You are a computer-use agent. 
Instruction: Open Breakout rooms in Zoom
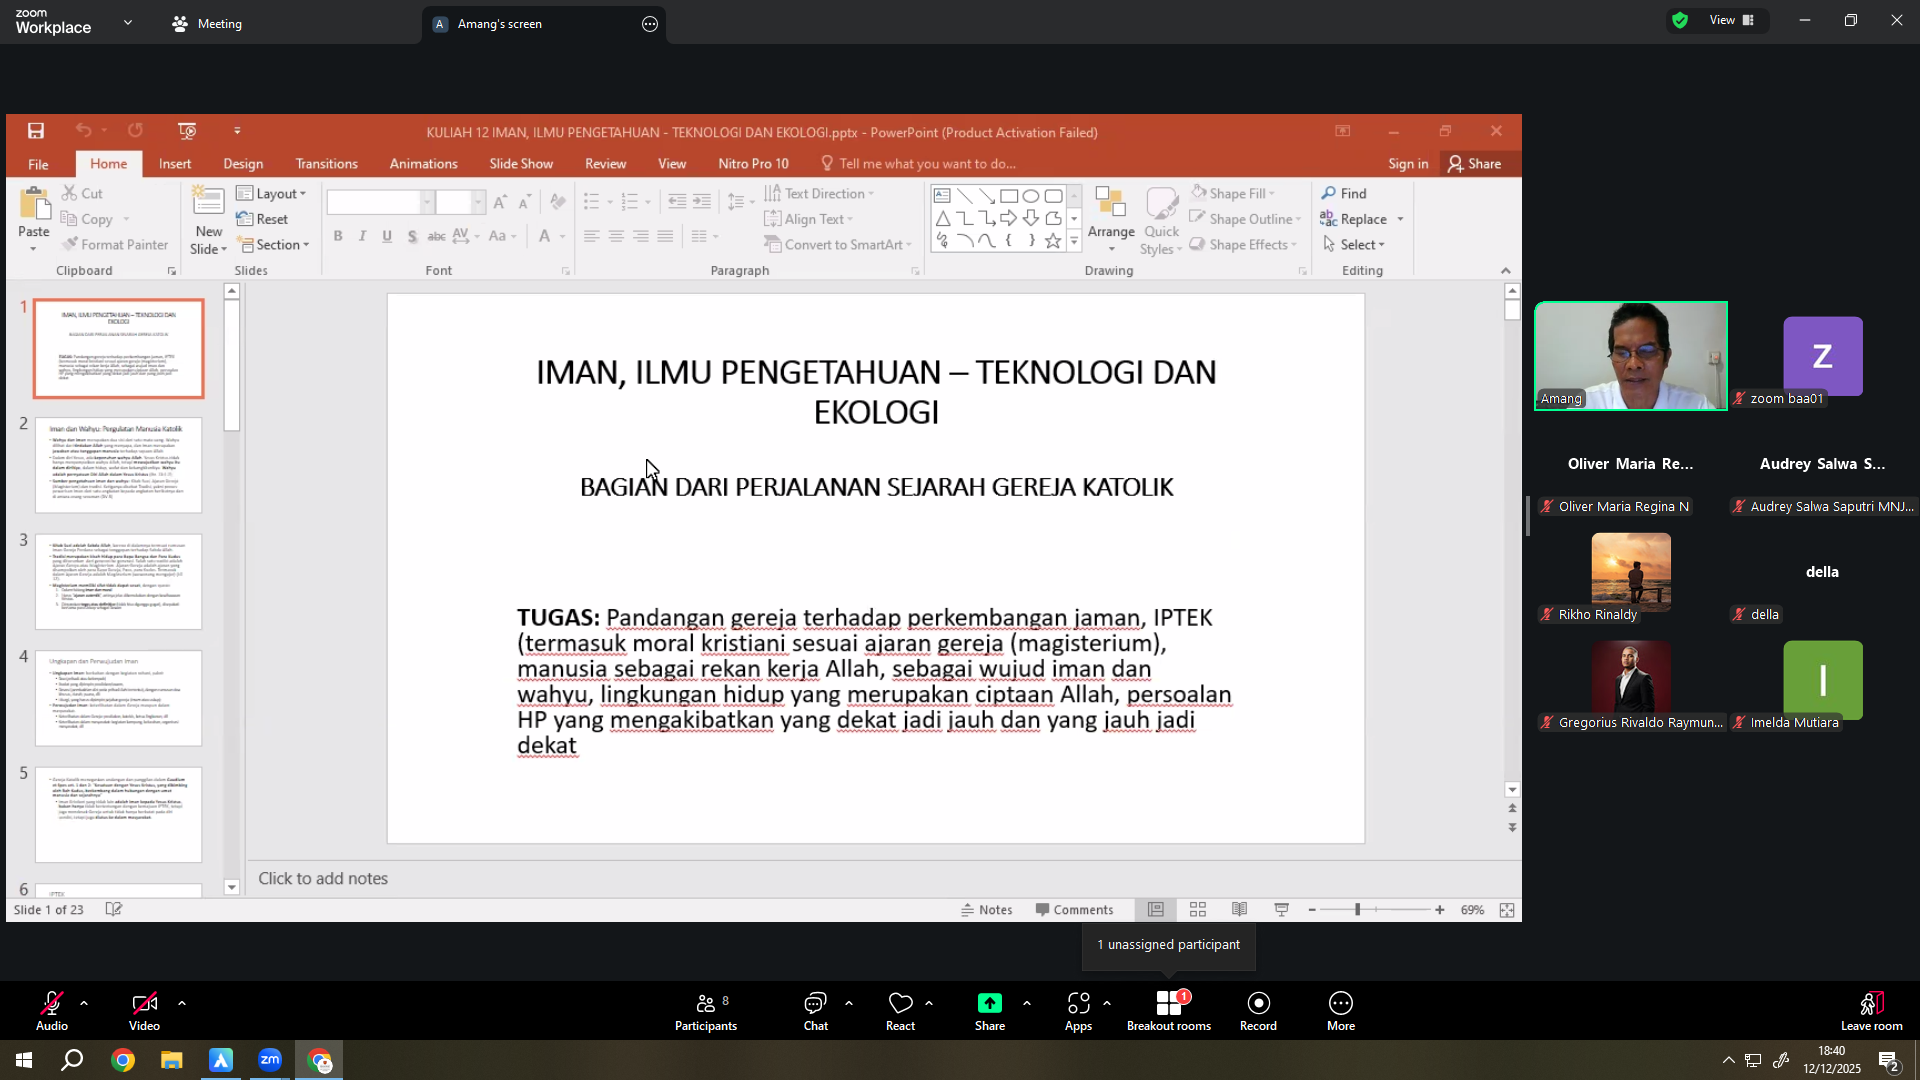[1169, 1011]
